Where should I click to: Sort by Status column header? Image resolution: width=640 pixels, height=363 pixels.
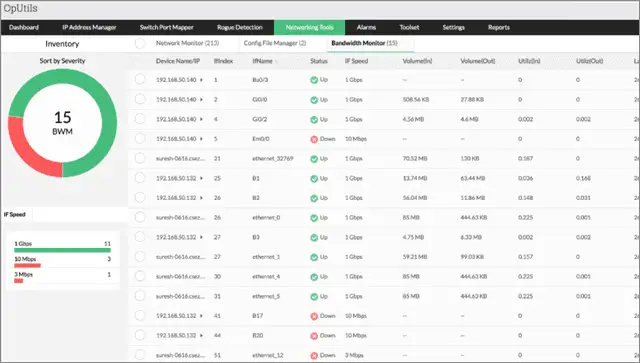[319, 61]
